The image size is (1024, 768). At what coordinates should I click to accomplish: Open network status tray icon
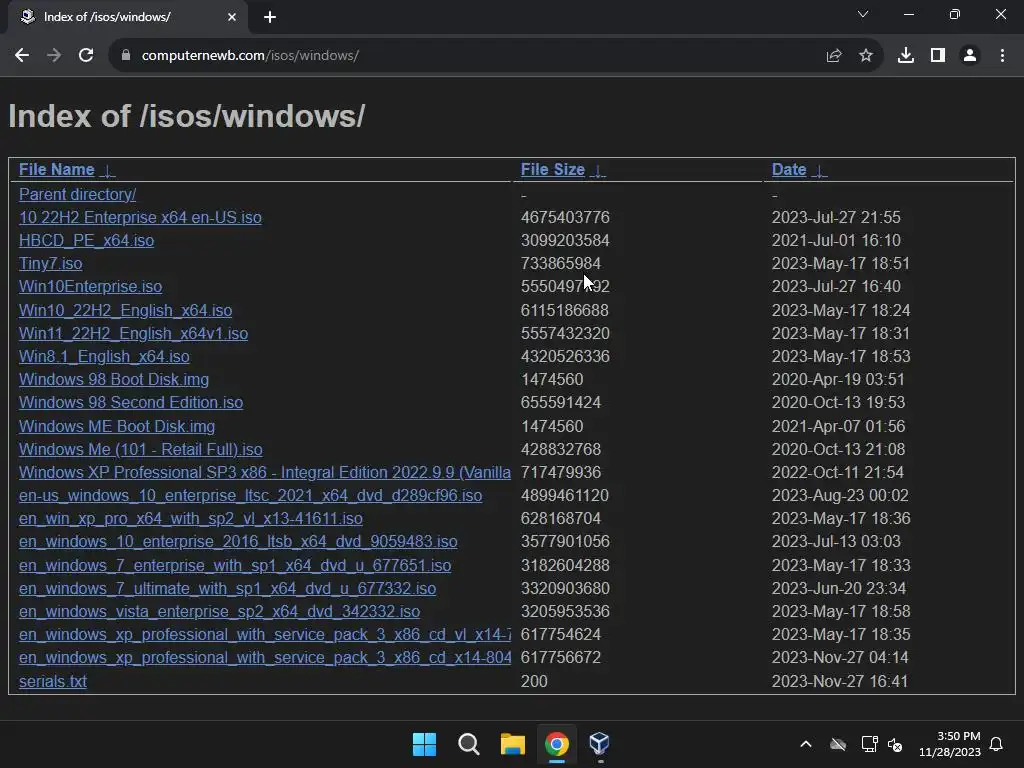pos(869,744)
